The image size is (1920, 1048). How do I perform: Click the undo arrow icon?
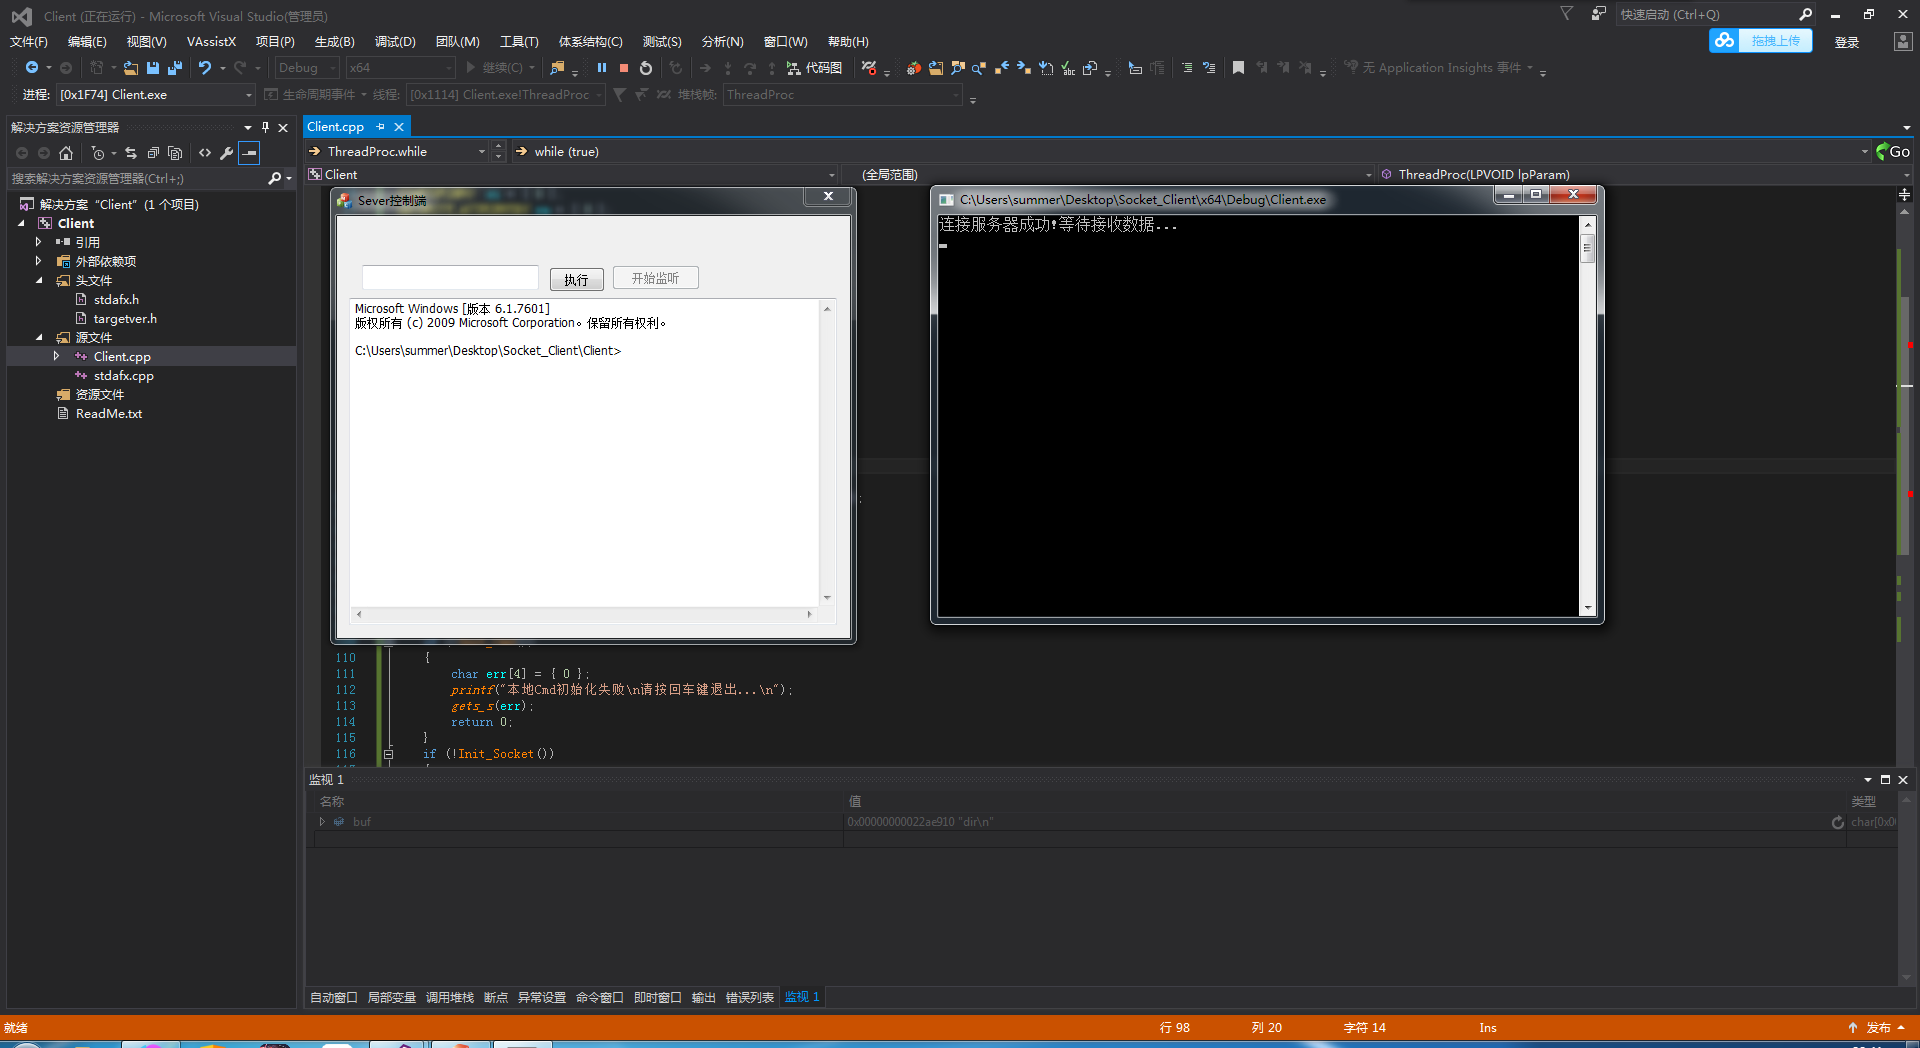pyautogui.click(x=204, y=68)
